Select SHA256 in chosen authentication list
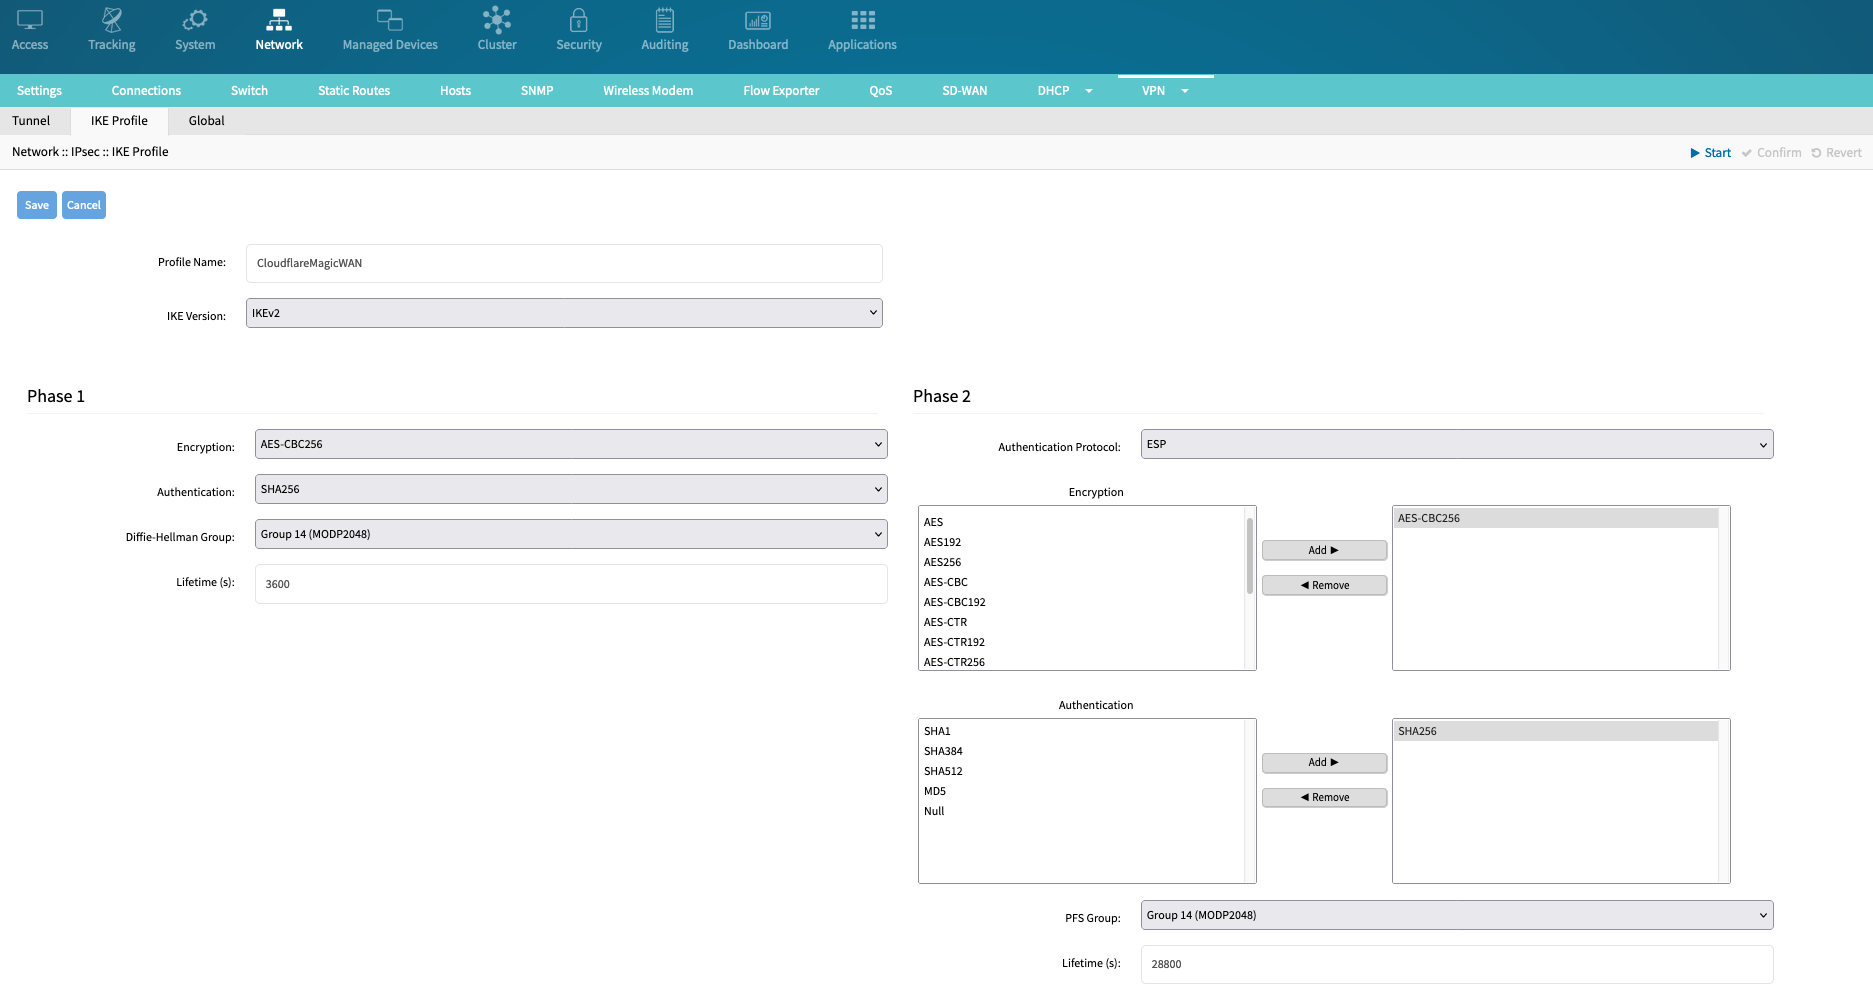This screenshot has width=1873, height=1007. pos(1556,731)
